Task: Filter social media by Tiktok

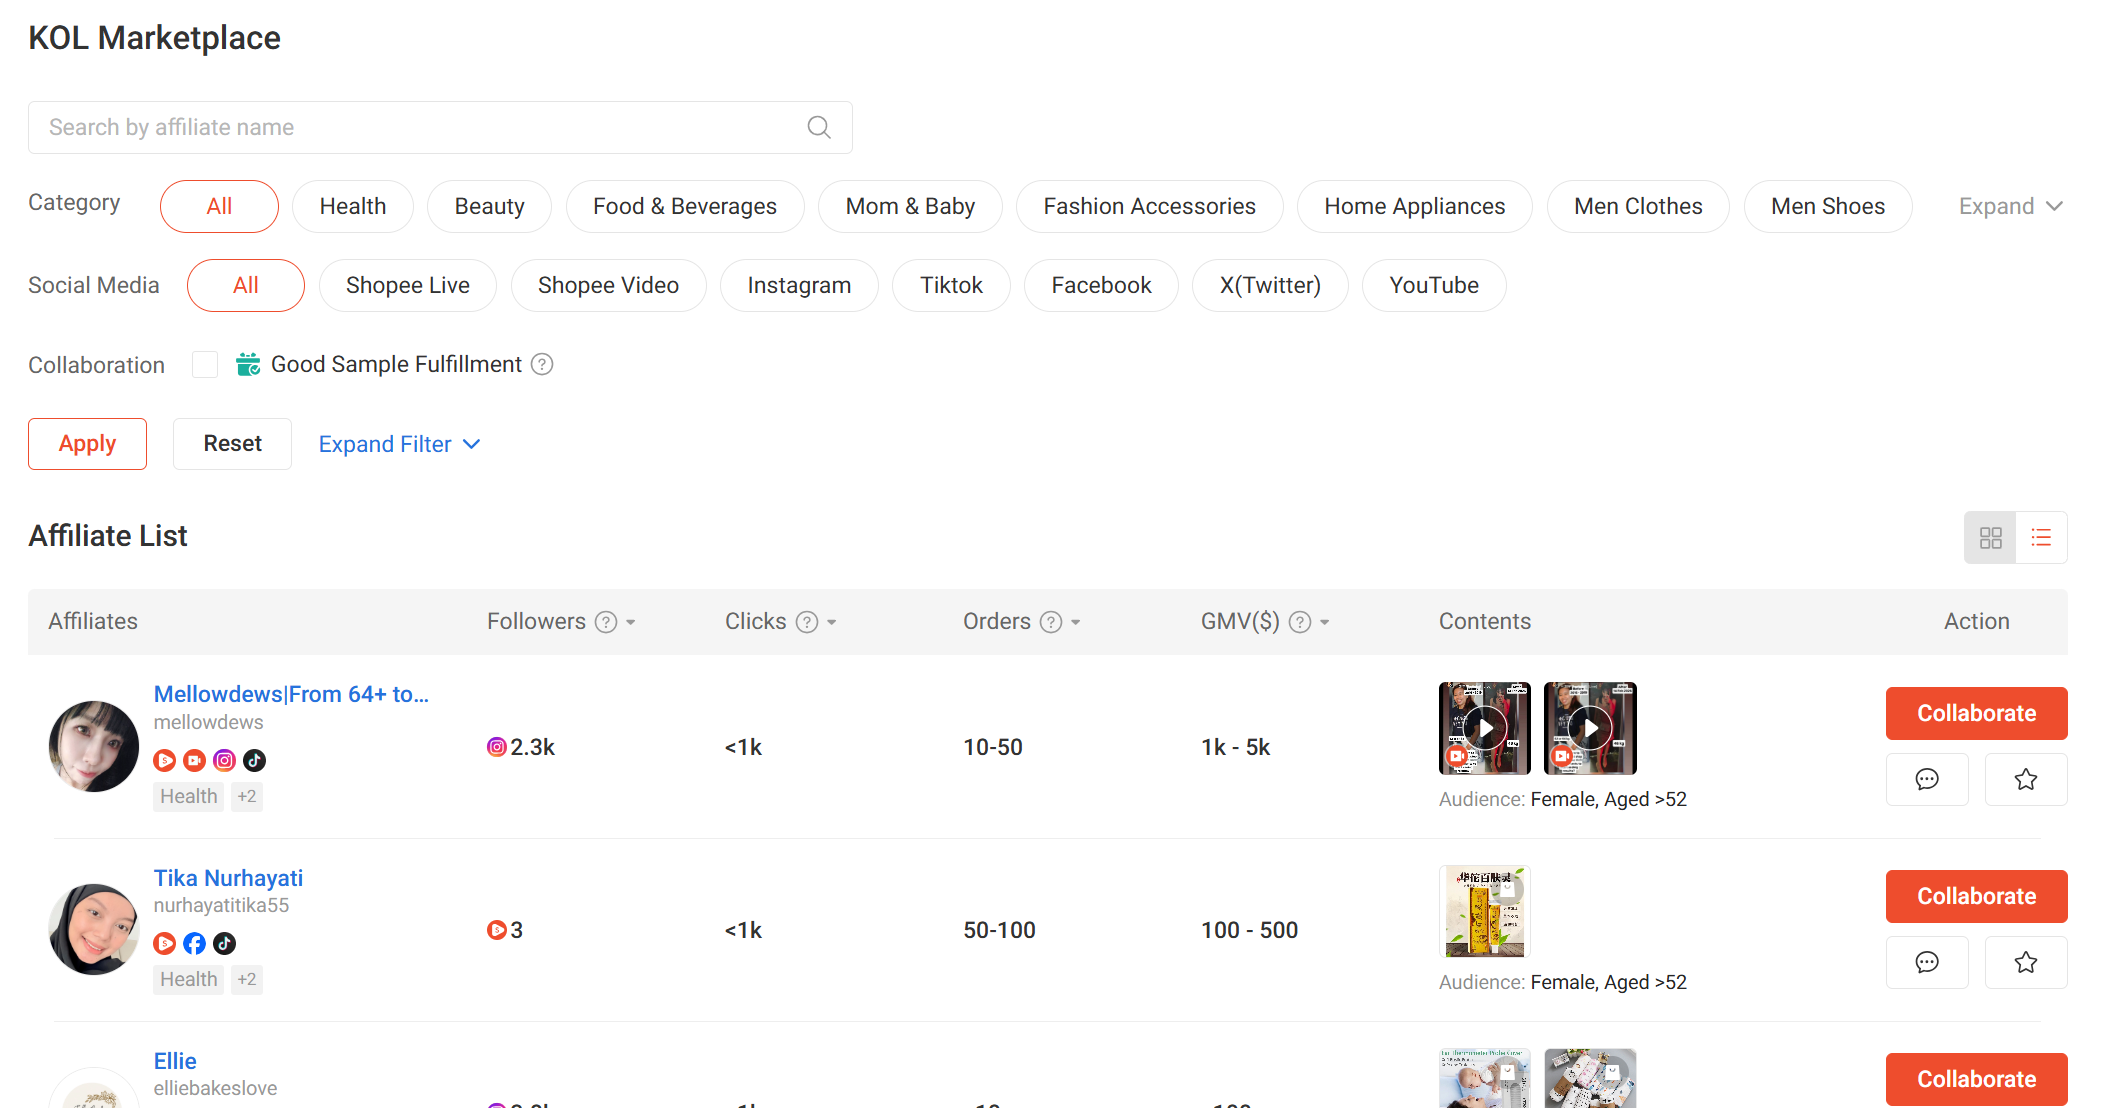Action: tap(951, 285)
